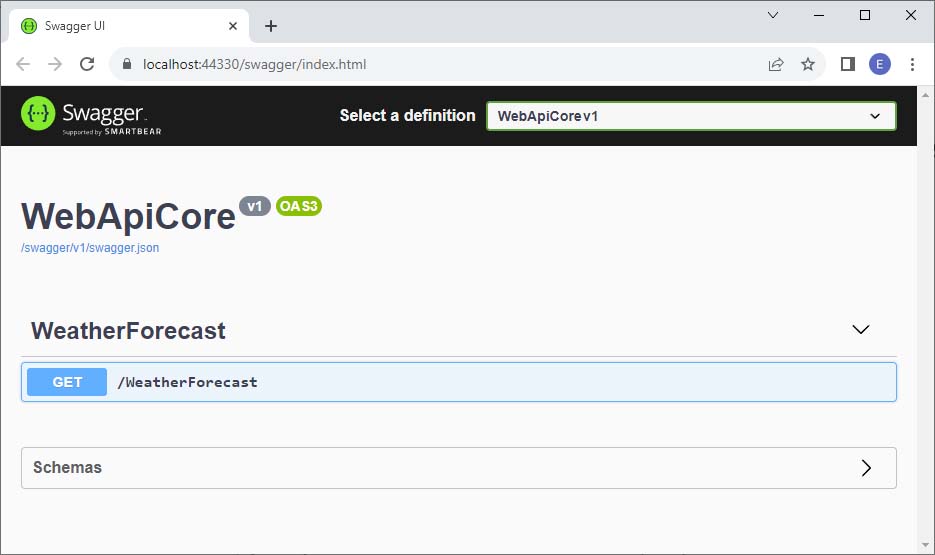Open the /swagger/v1/swagger.json link
This screenshot has width=935, height=555.
(x=90, y=248)
